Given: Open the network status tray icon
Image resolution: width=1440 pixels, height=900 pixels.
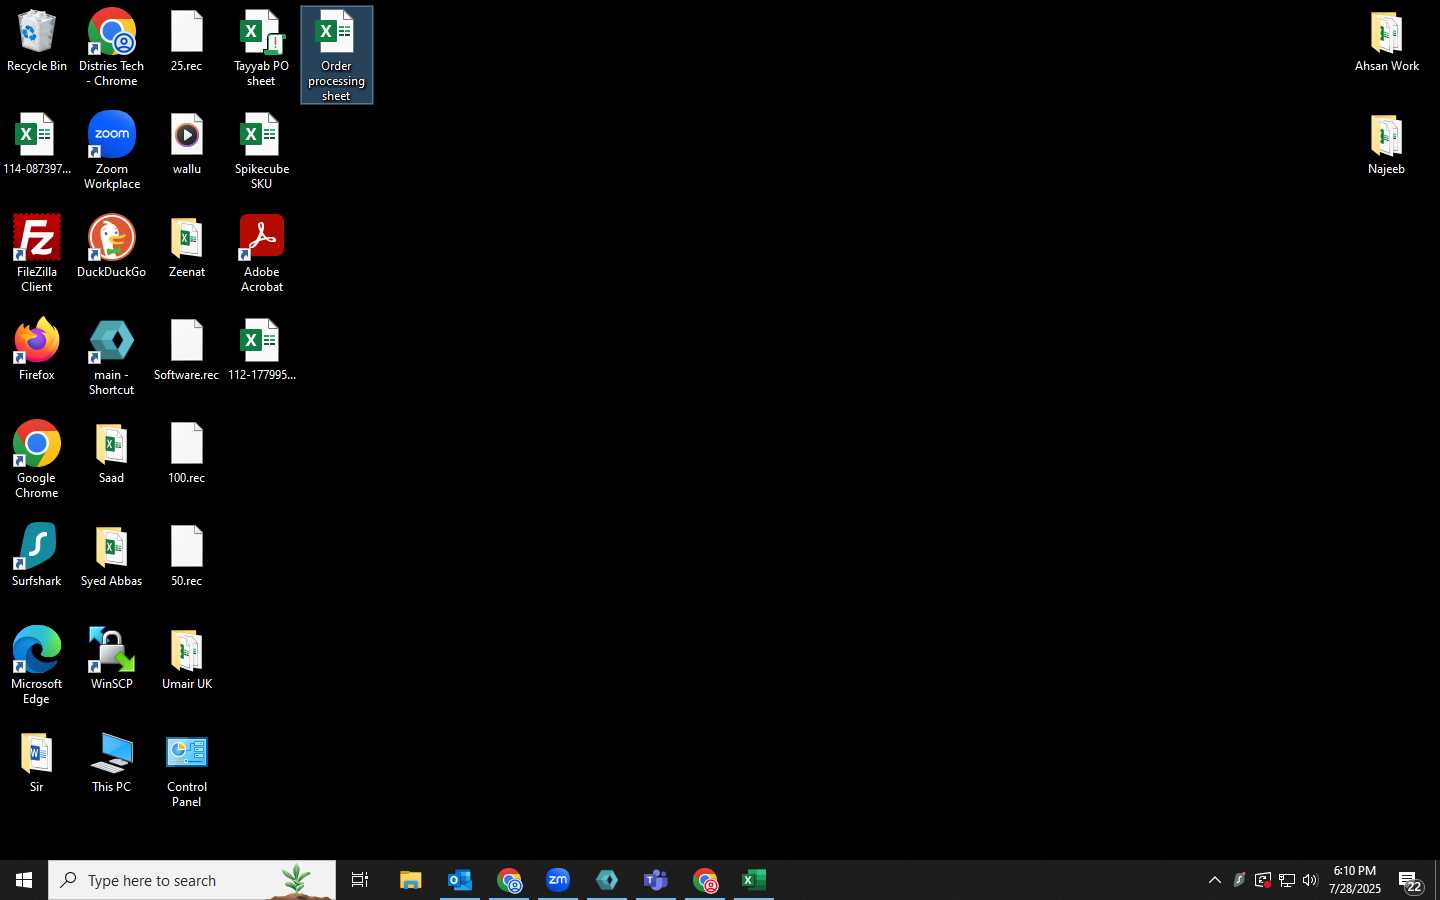Looking at the screenshot, I should pos(1287,880).
